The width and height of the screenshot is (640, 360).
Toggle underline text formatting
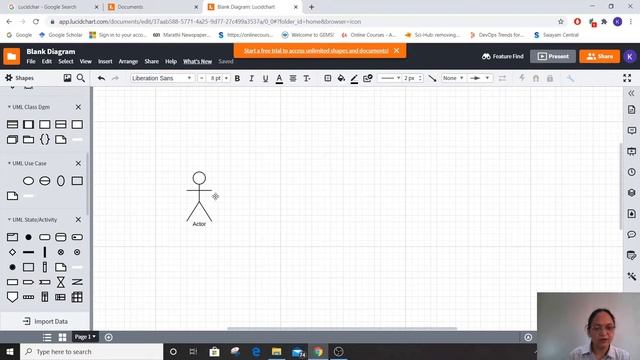[265, 78]
